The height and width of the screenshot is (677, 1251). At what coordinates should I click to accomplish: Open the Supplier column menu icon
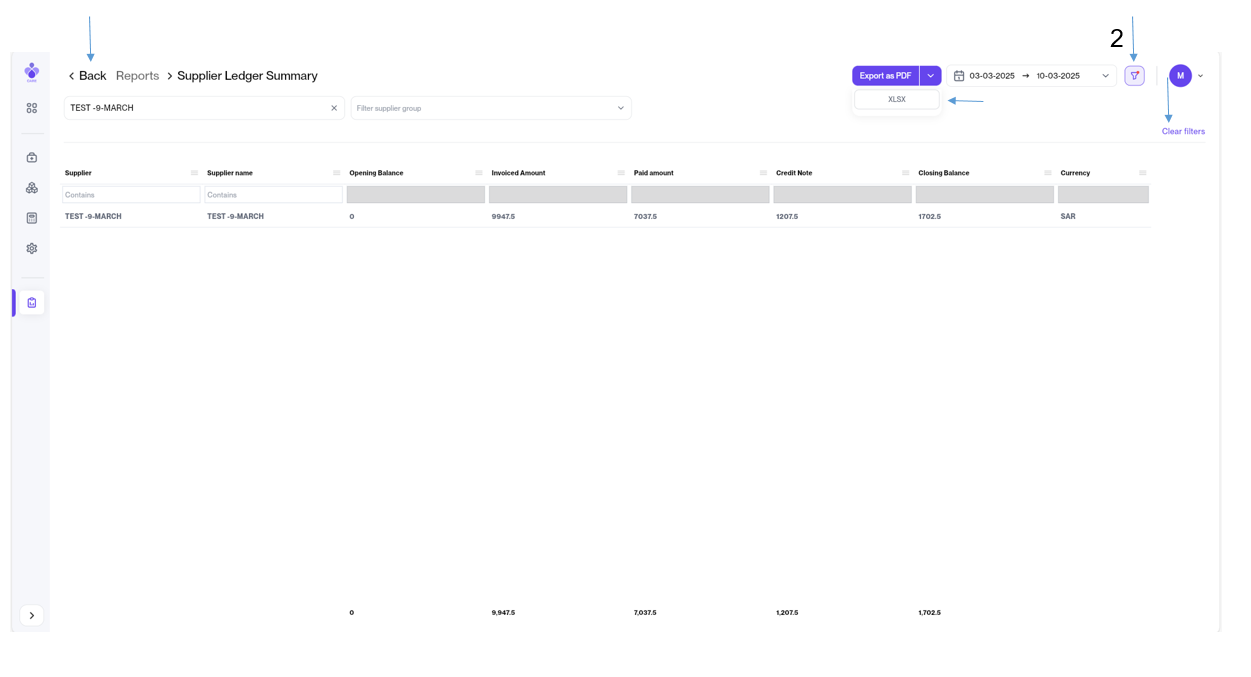(194, 173)
